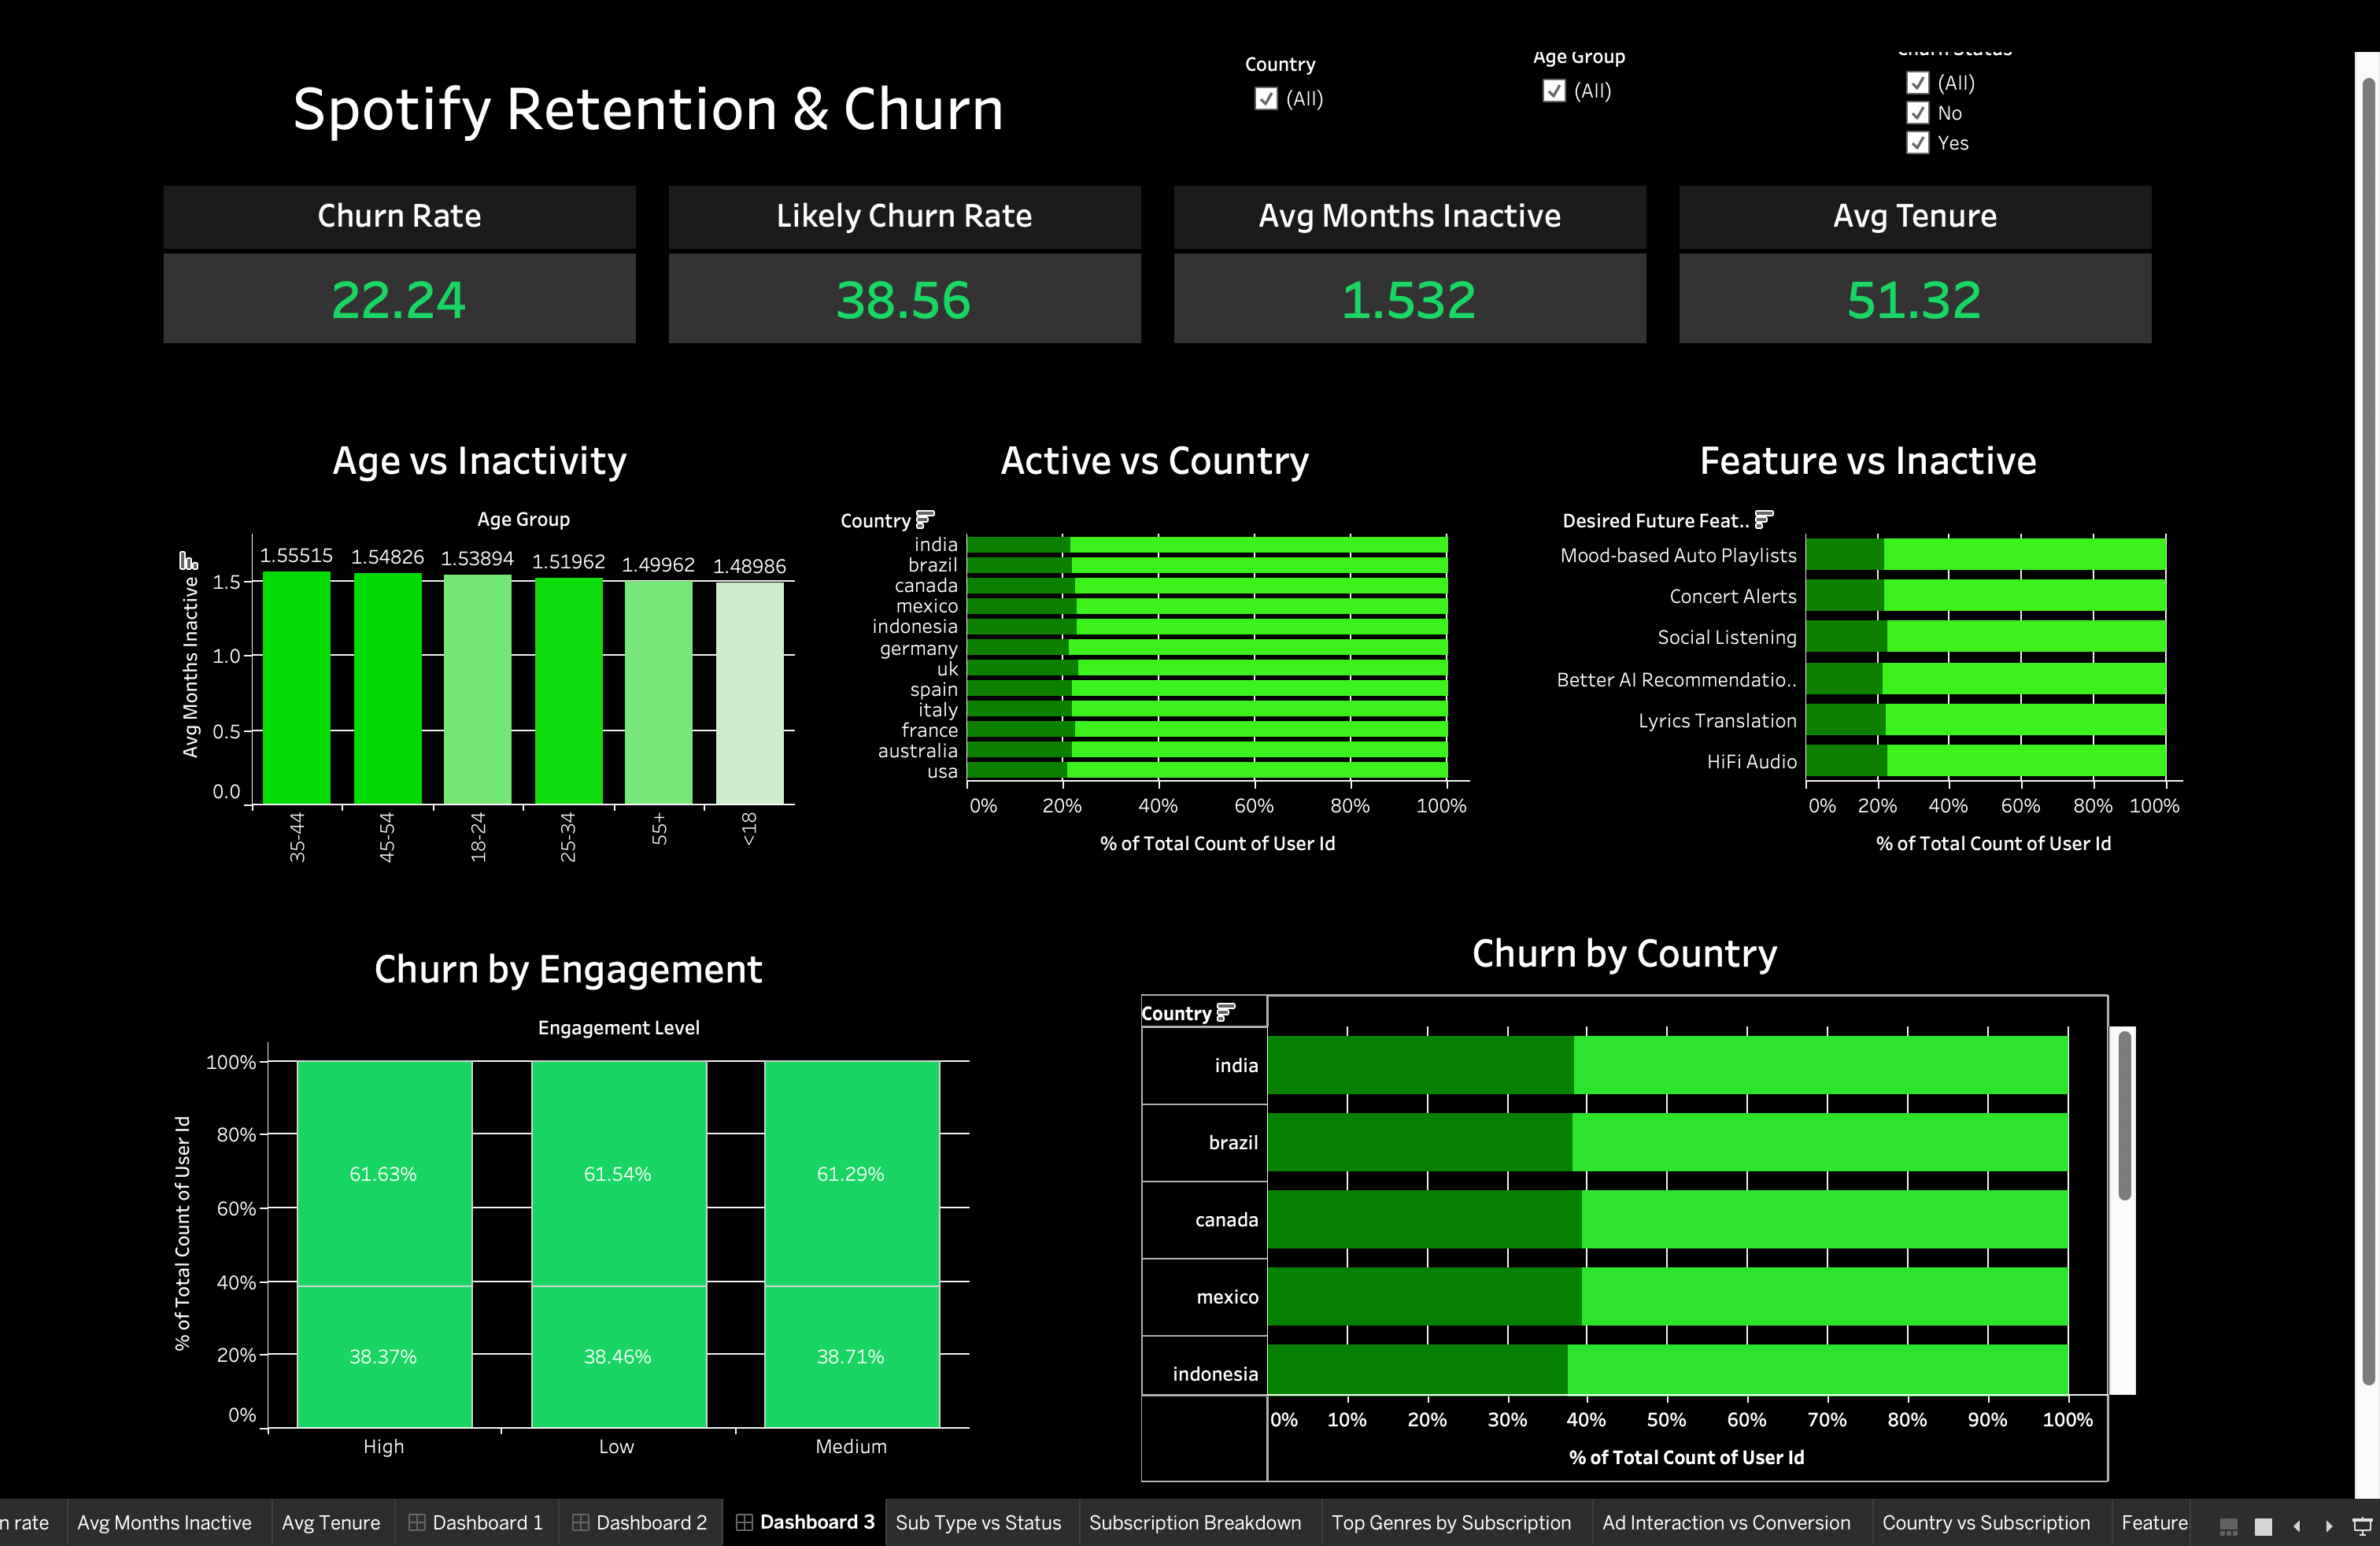This screenshot has height=1546, width=2380.
Task: Click the Better AI Recommendatio.. label
Action: pyautogui.click(x=1676, y=679)
